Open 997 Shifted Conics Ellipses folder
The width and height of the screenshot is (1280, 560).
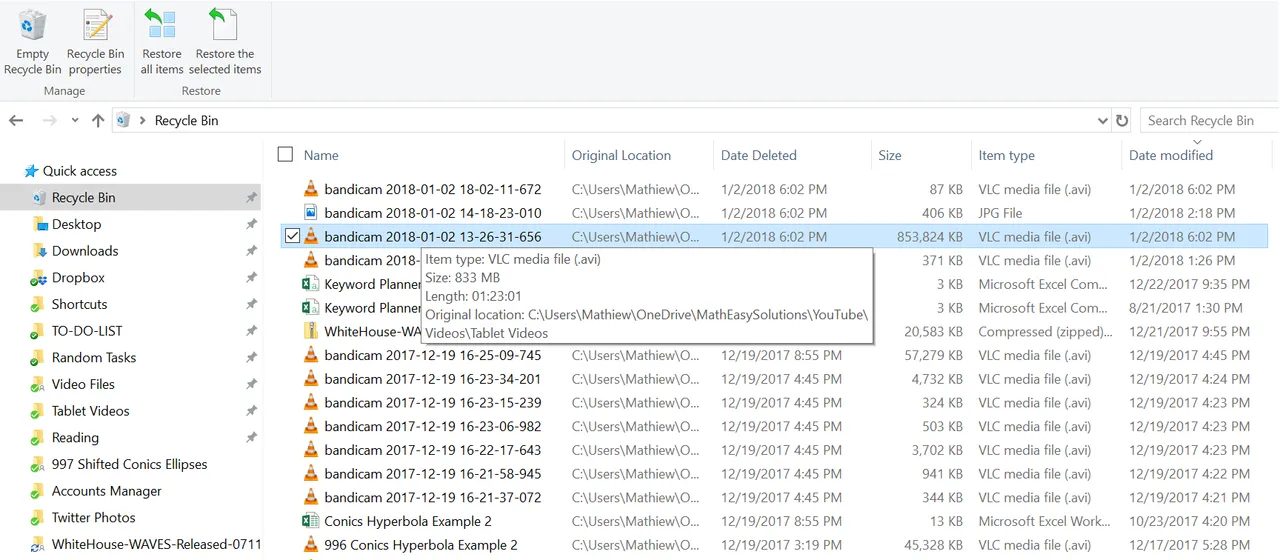tap(129, 464)
